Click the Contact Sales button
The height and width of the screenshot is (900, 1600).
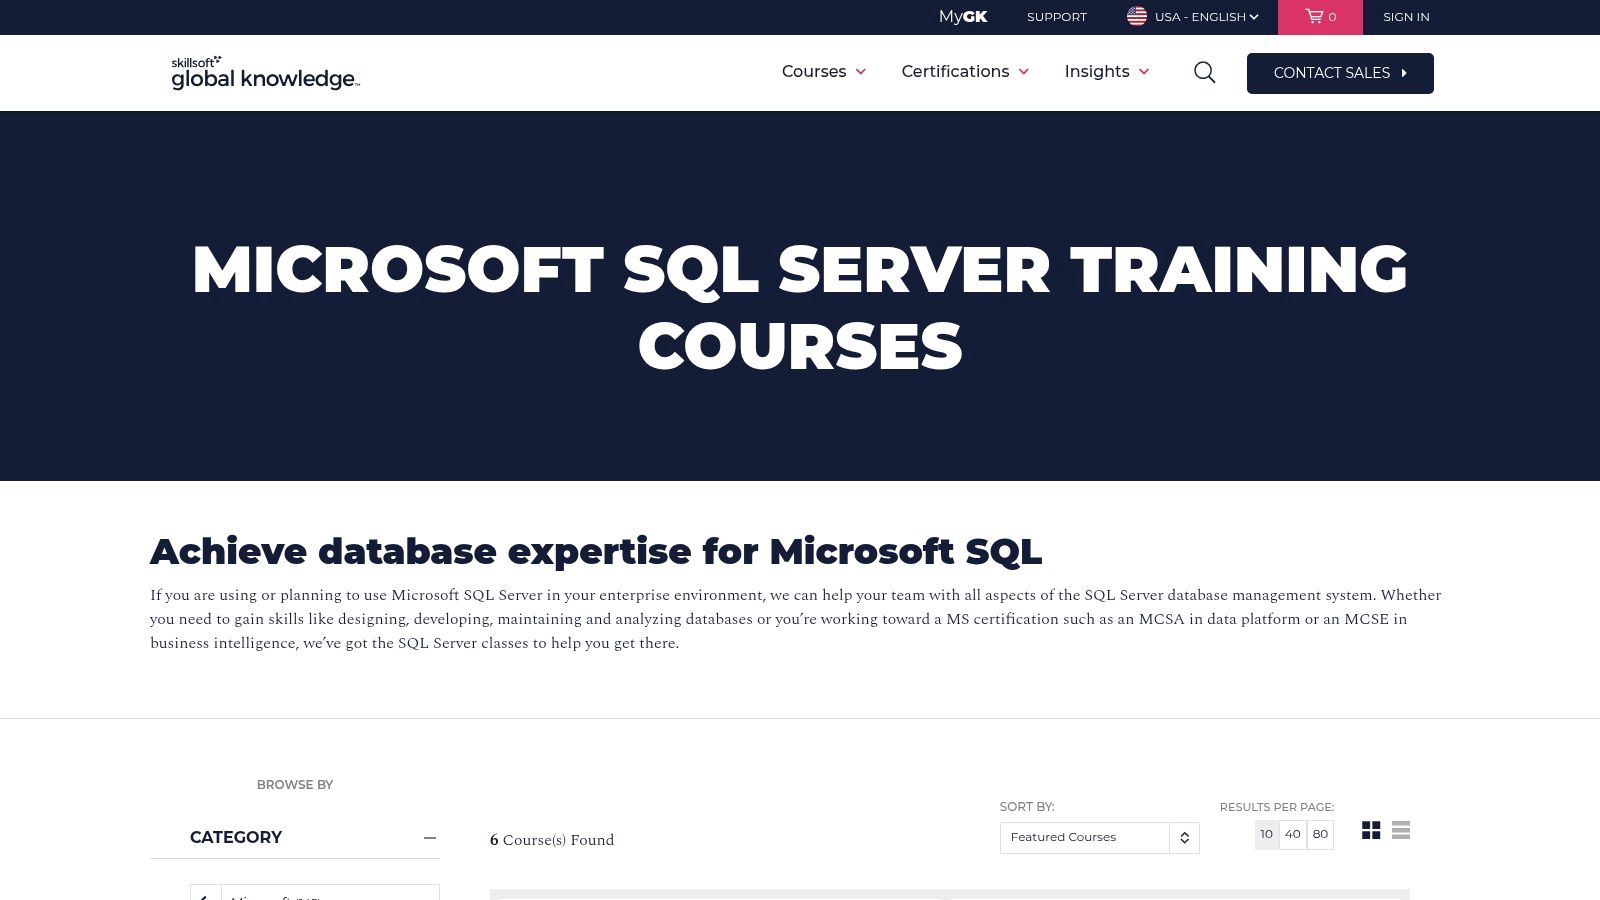tap(1340, 73)
